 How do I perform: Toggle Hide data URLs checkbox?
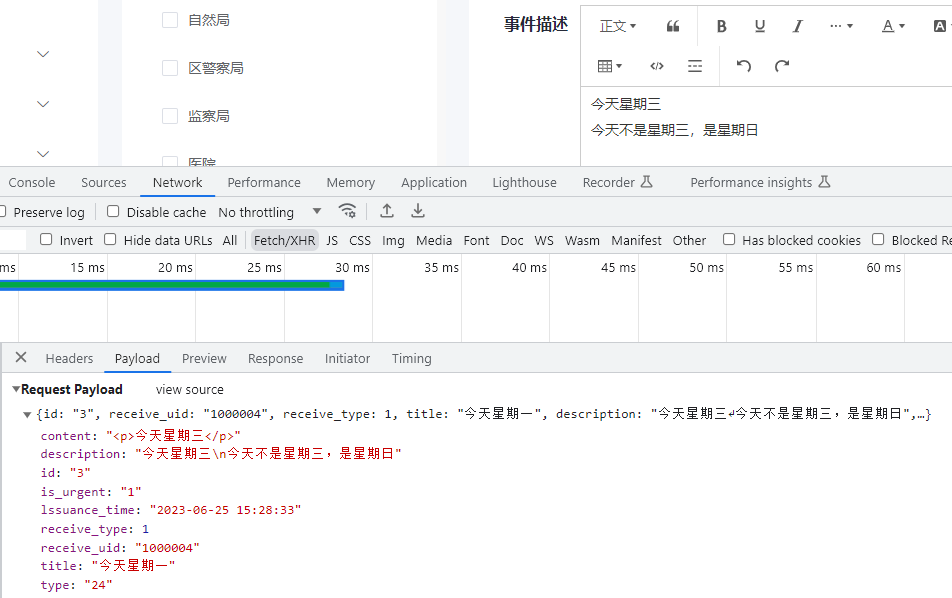click(110, 239)
